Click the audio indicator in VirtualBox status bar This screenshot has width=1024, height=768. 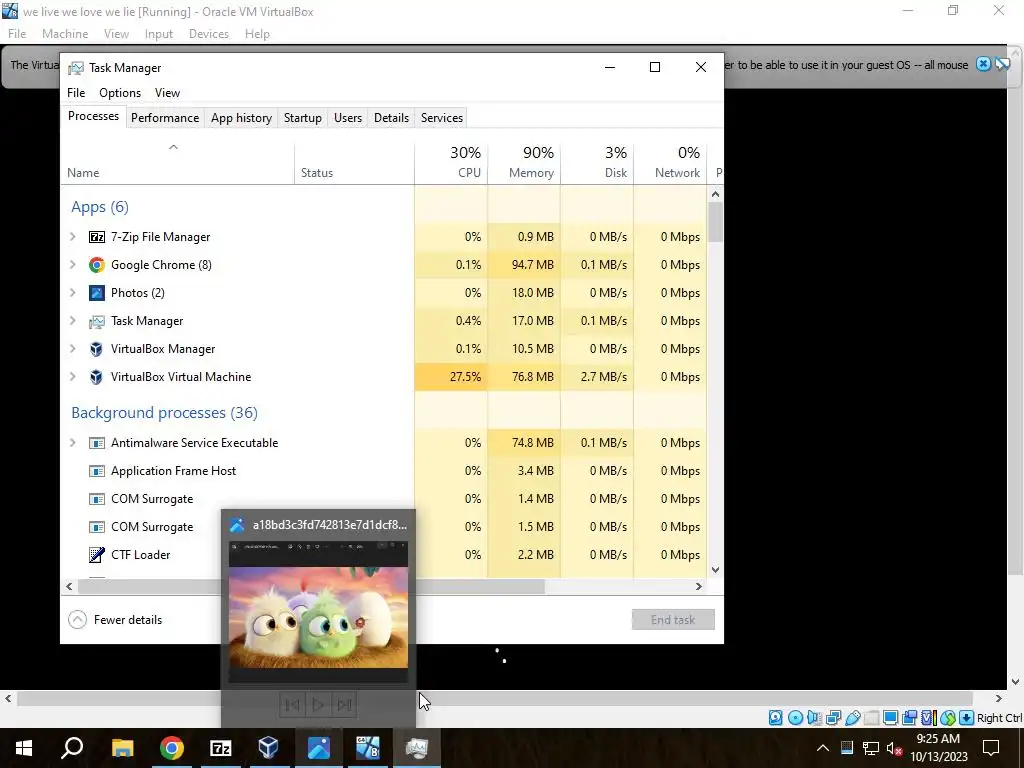click(x=814, y=718)
